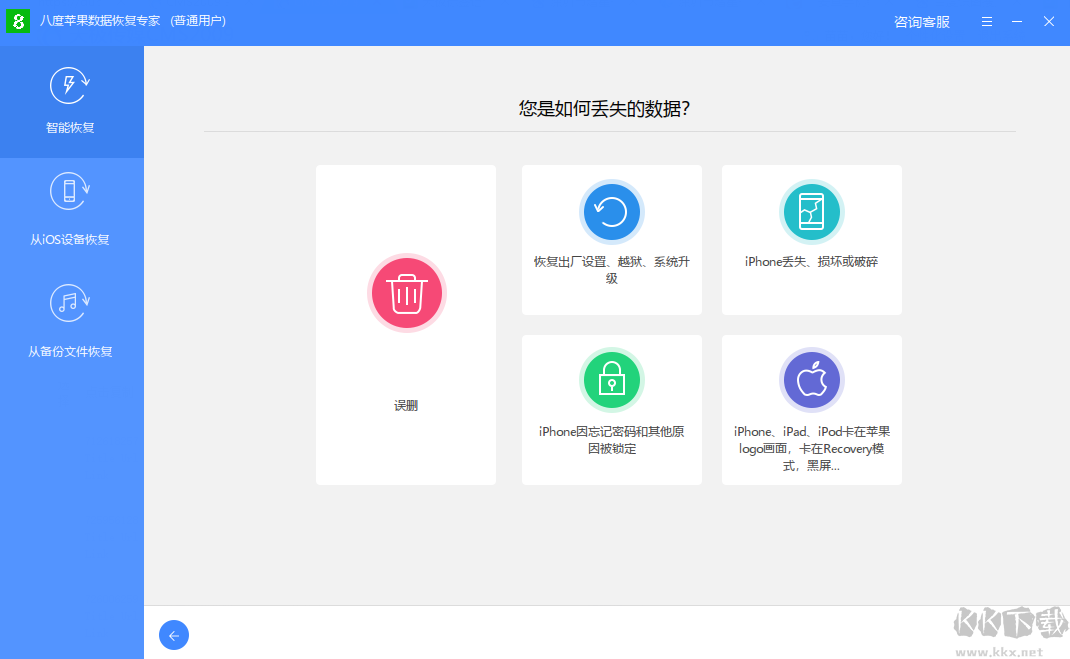Open 从备份文件恢复 via music-note phone icon
The height and width of the screenshot is (659, 1070).
point(69,303)
